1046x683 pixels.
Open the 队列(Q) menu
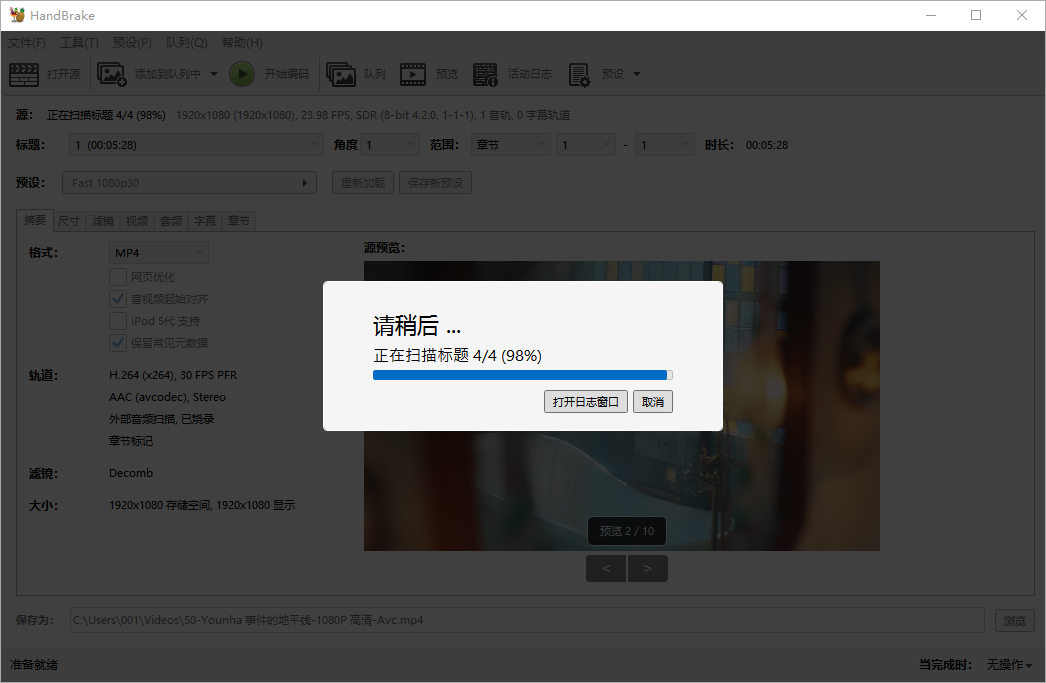187,43
